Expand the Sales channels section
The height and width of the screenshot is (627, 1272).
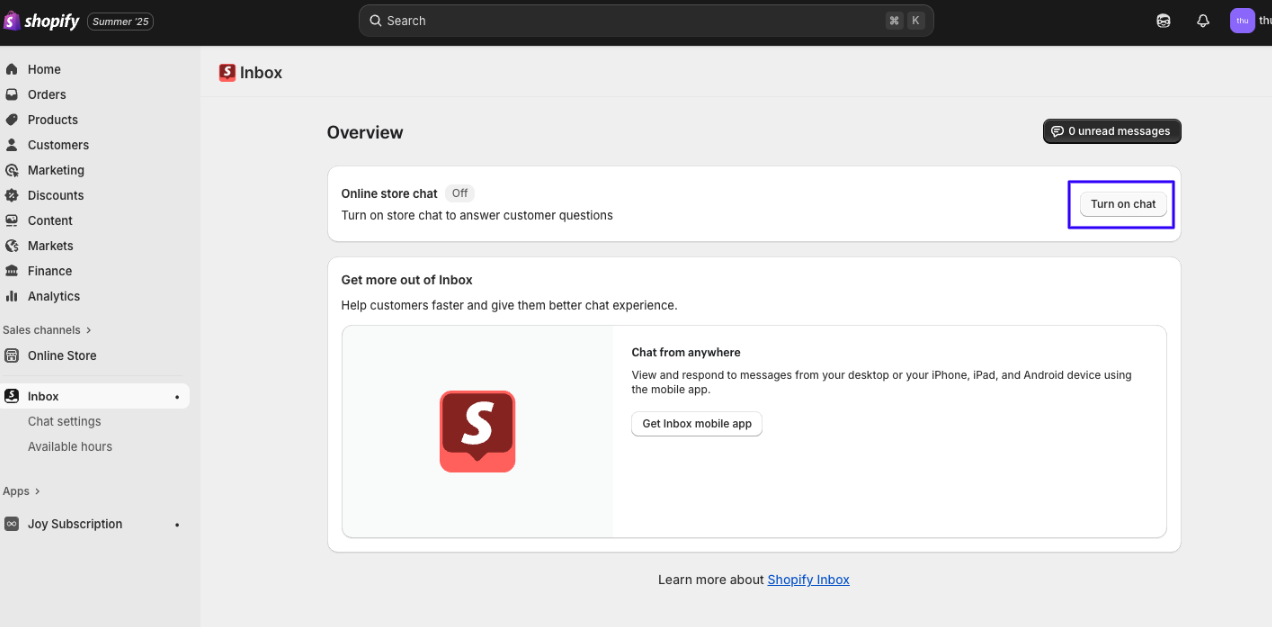coord(47,330)
